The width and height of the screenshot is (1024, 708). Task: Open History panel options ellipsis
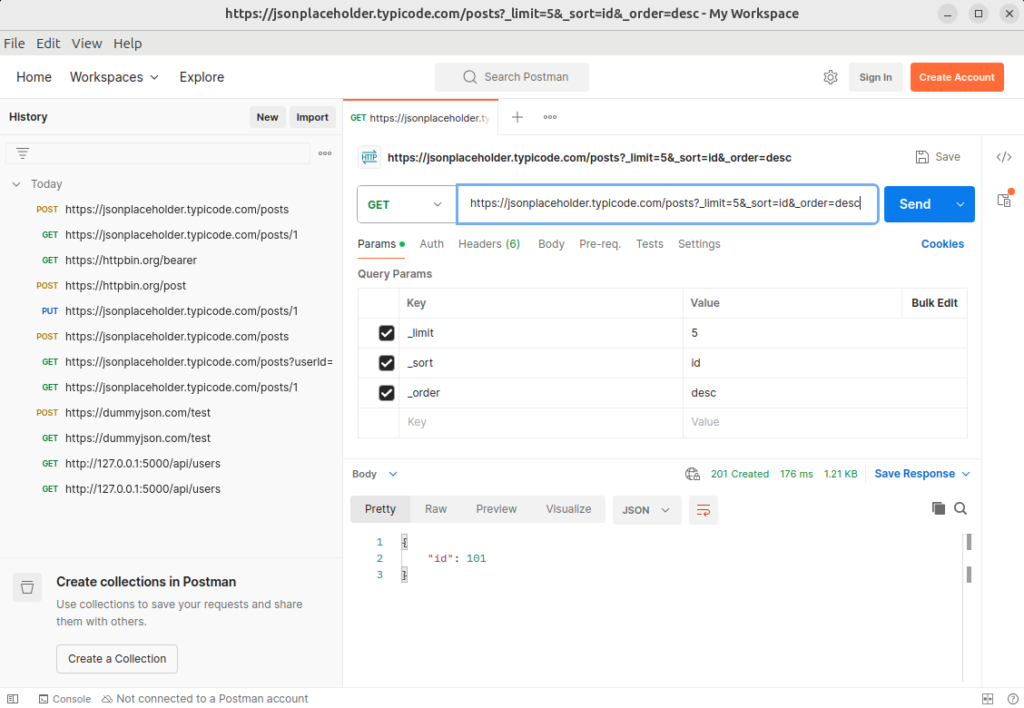[325, 153]
